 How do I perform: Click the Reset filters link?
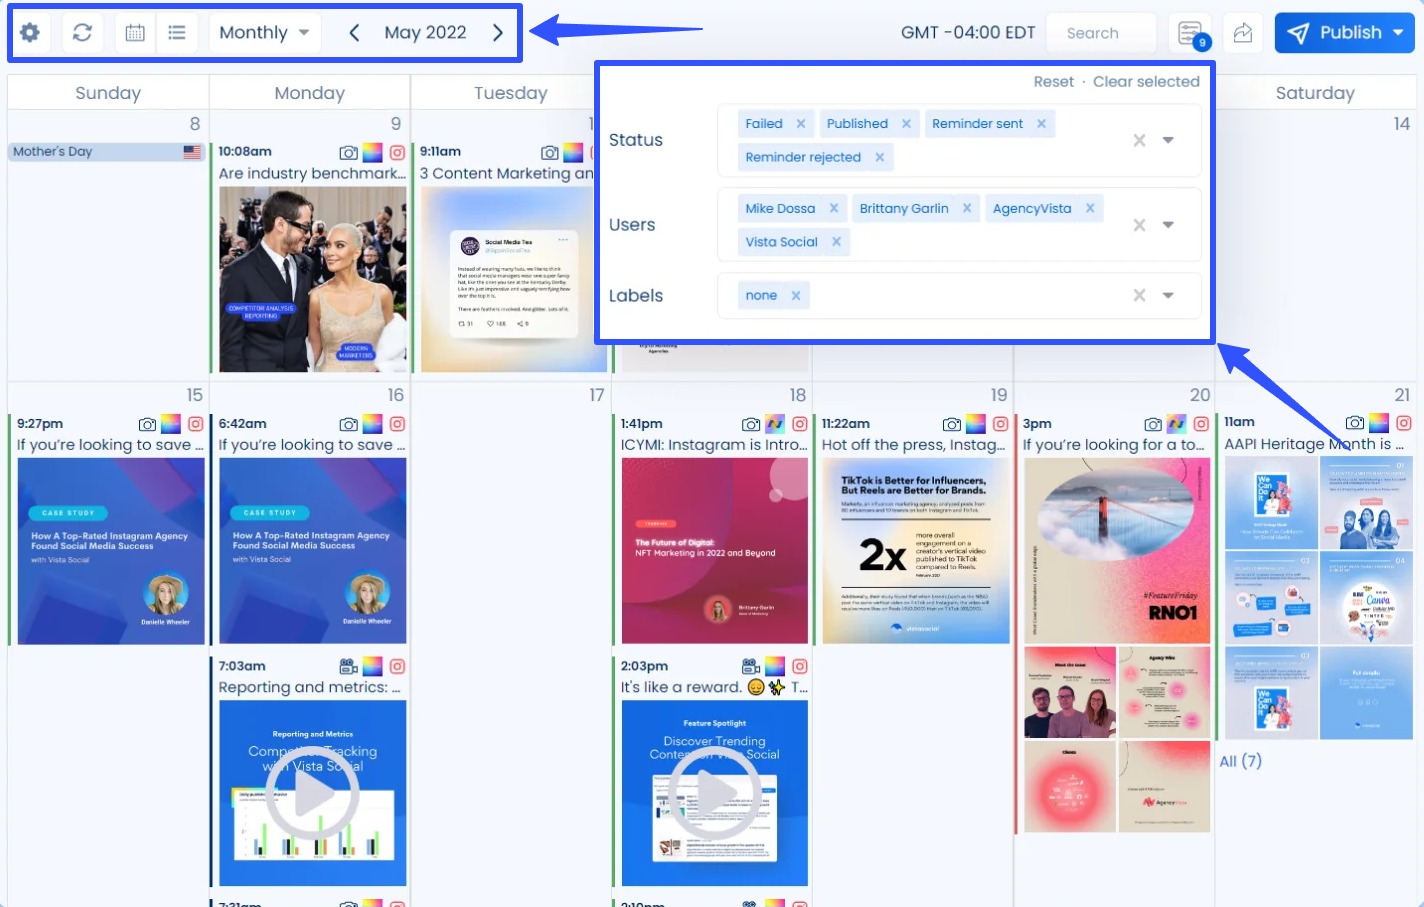[1054, 81]
